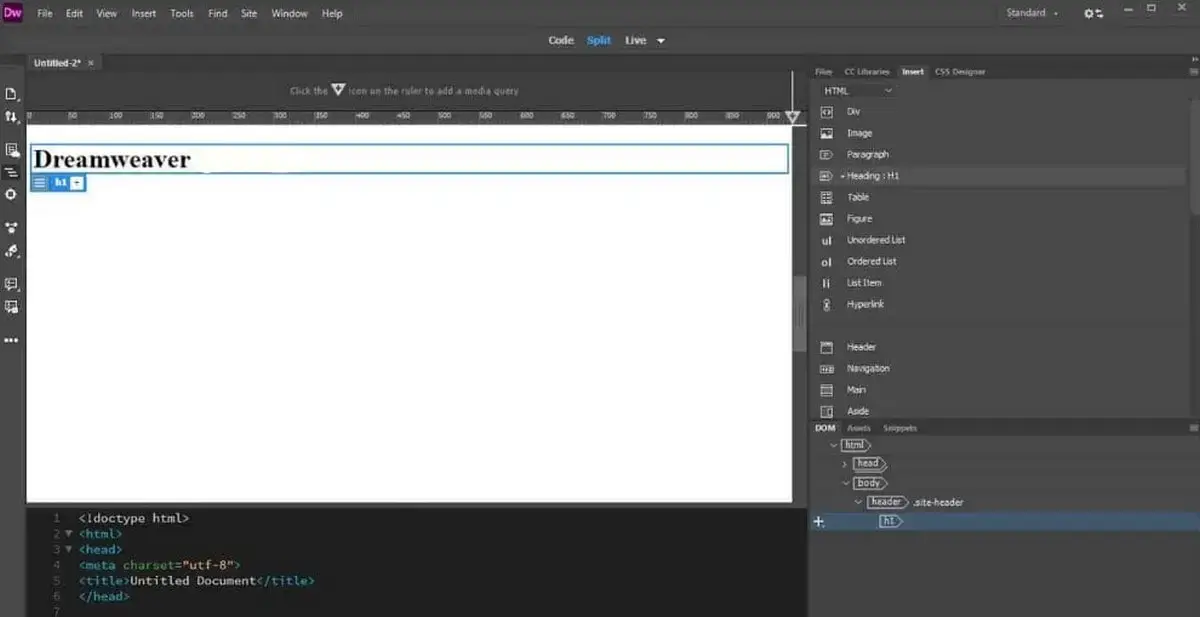Click the Navigation insert icon
1200x617 pixels.
826,369
